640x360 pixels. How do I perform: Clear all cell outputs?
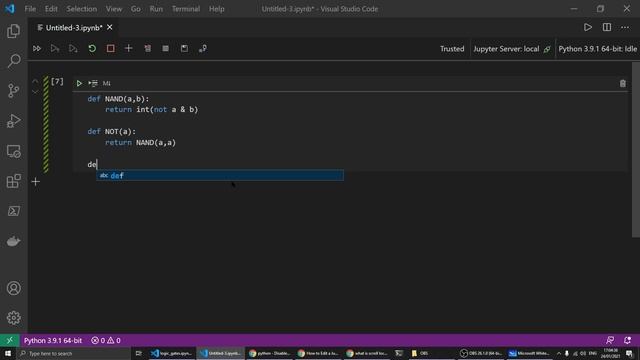click(147, 49)
